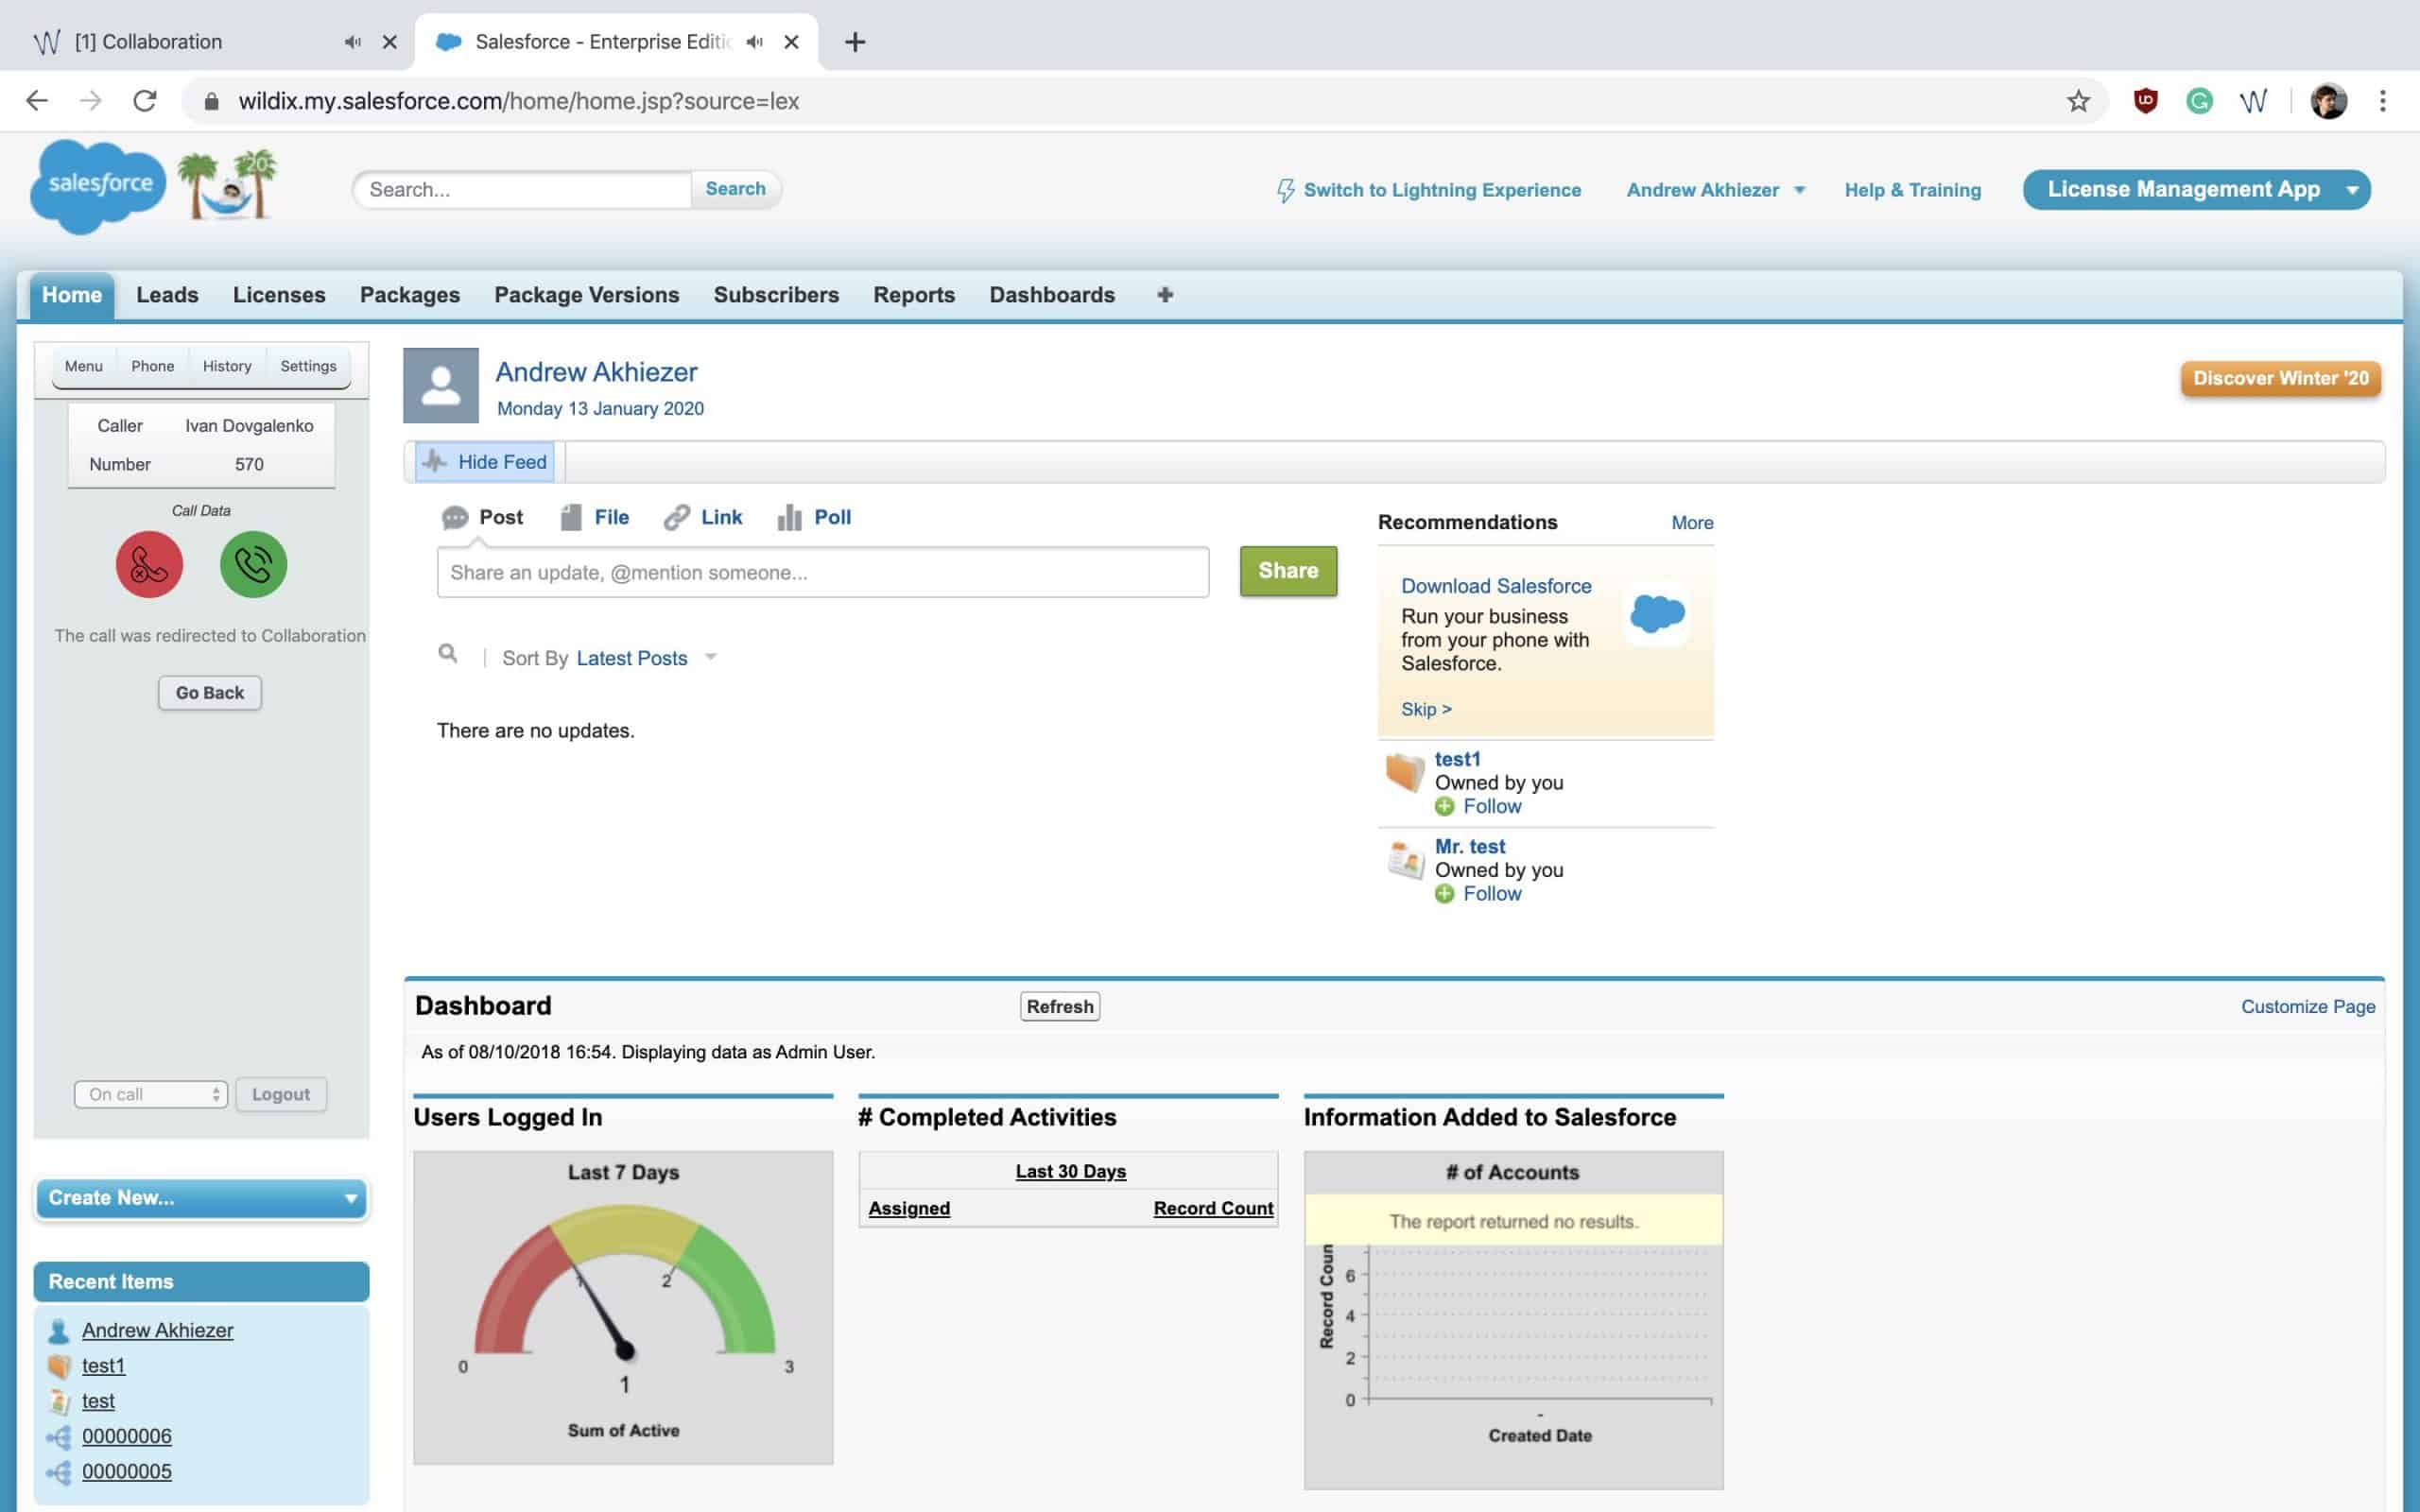Click the Share an update text field
Image resolution: width=2420 pixels, height=1512 pixels.
tap(822, 572)
